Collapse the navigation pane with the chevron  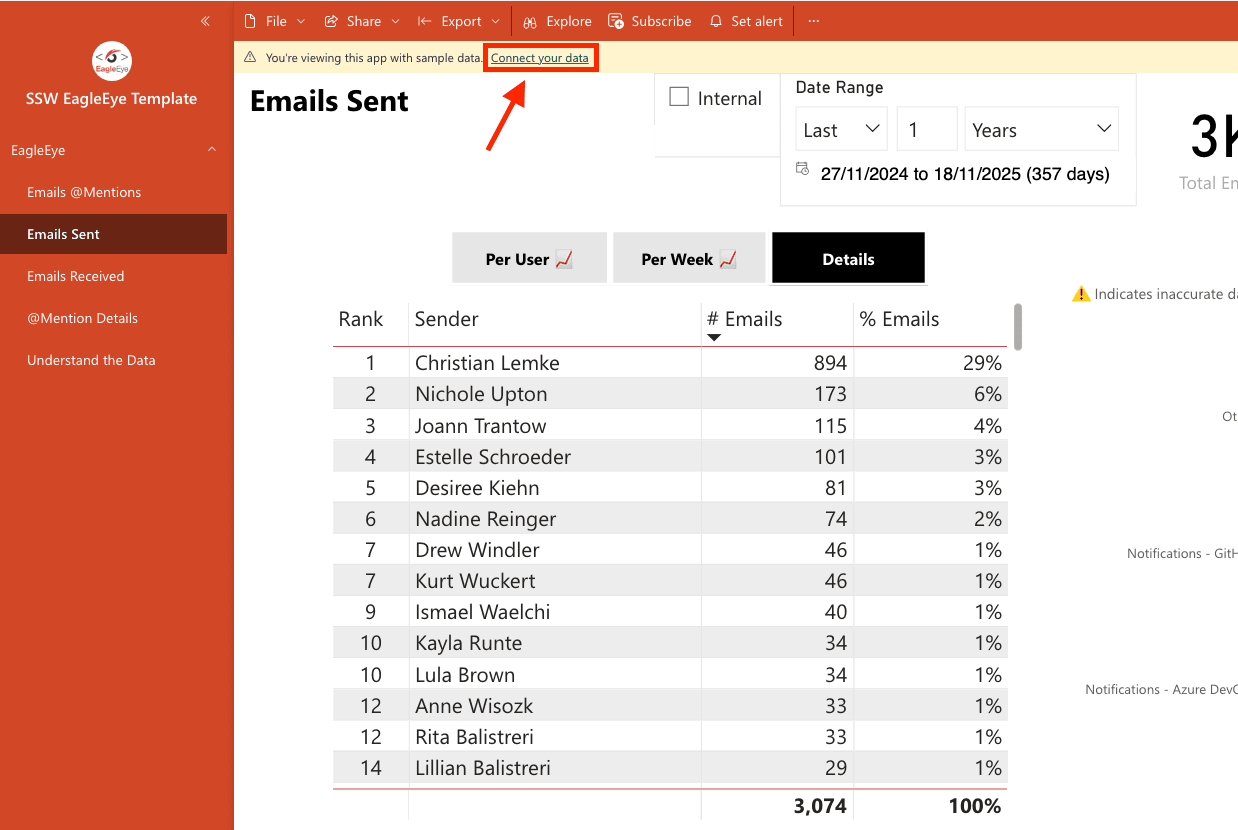click(205, 20)
